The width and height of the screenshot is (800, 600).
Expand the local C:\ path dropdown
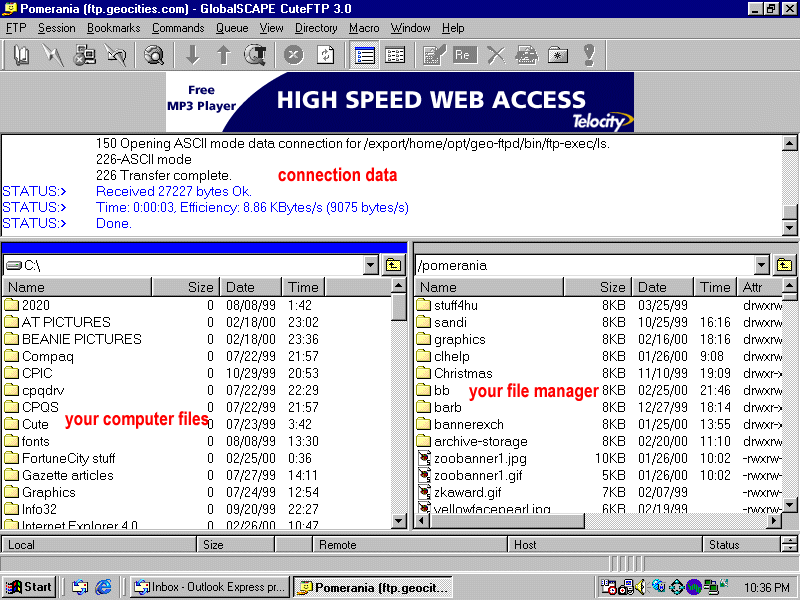point(371,265)
